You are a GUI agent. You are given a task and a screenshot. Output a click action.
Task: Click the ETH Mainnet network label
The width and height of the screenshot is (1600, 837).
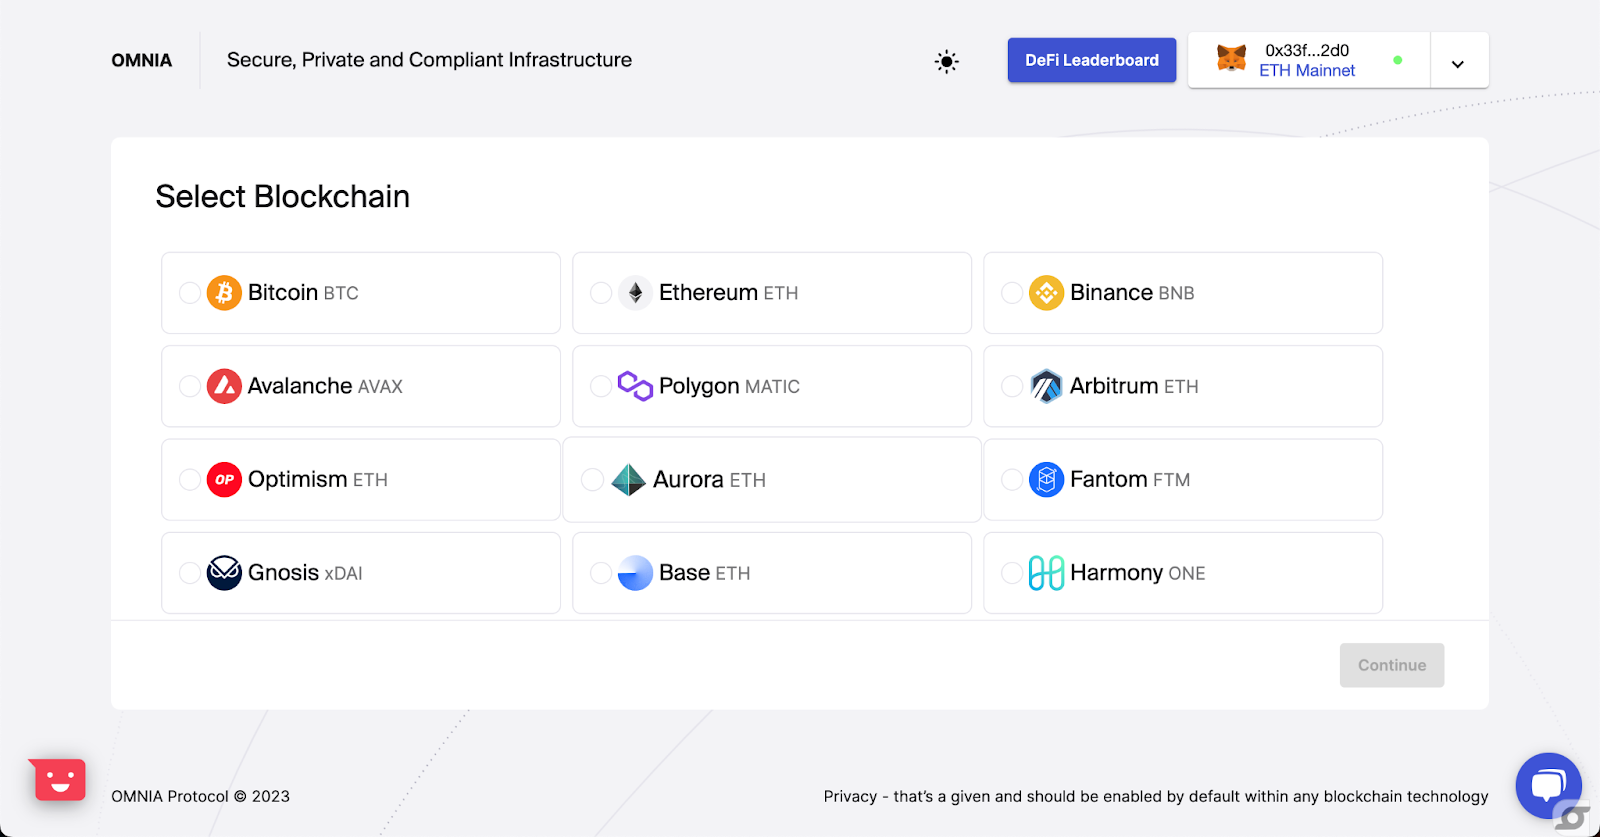click(x=1307, y=71)
